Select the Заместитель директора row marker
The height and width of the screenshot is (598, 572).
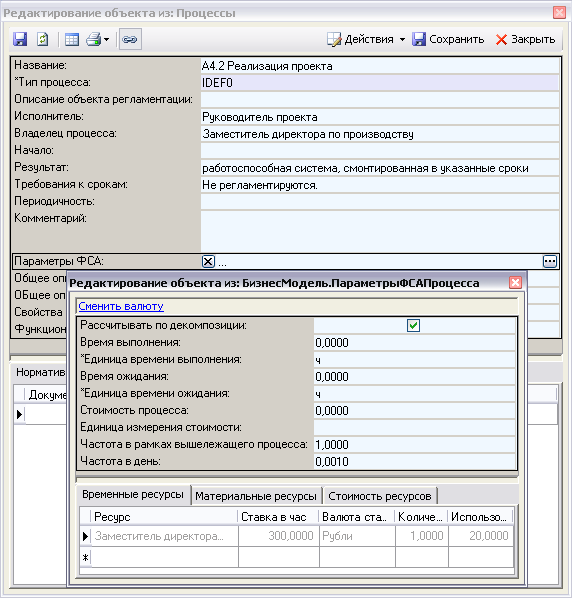(85, 536)
